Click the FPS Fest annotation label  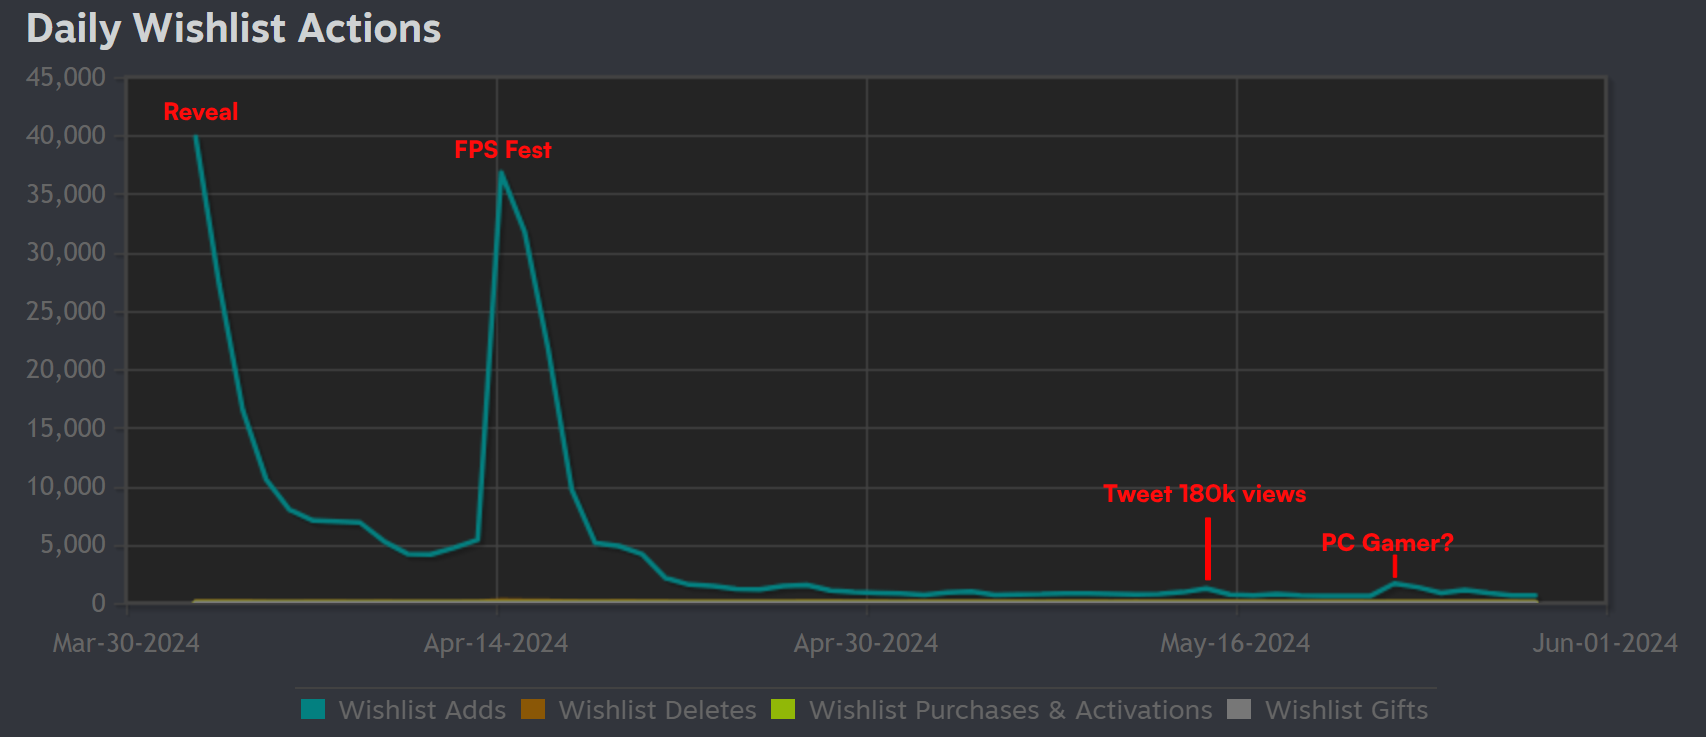(503, 150)
